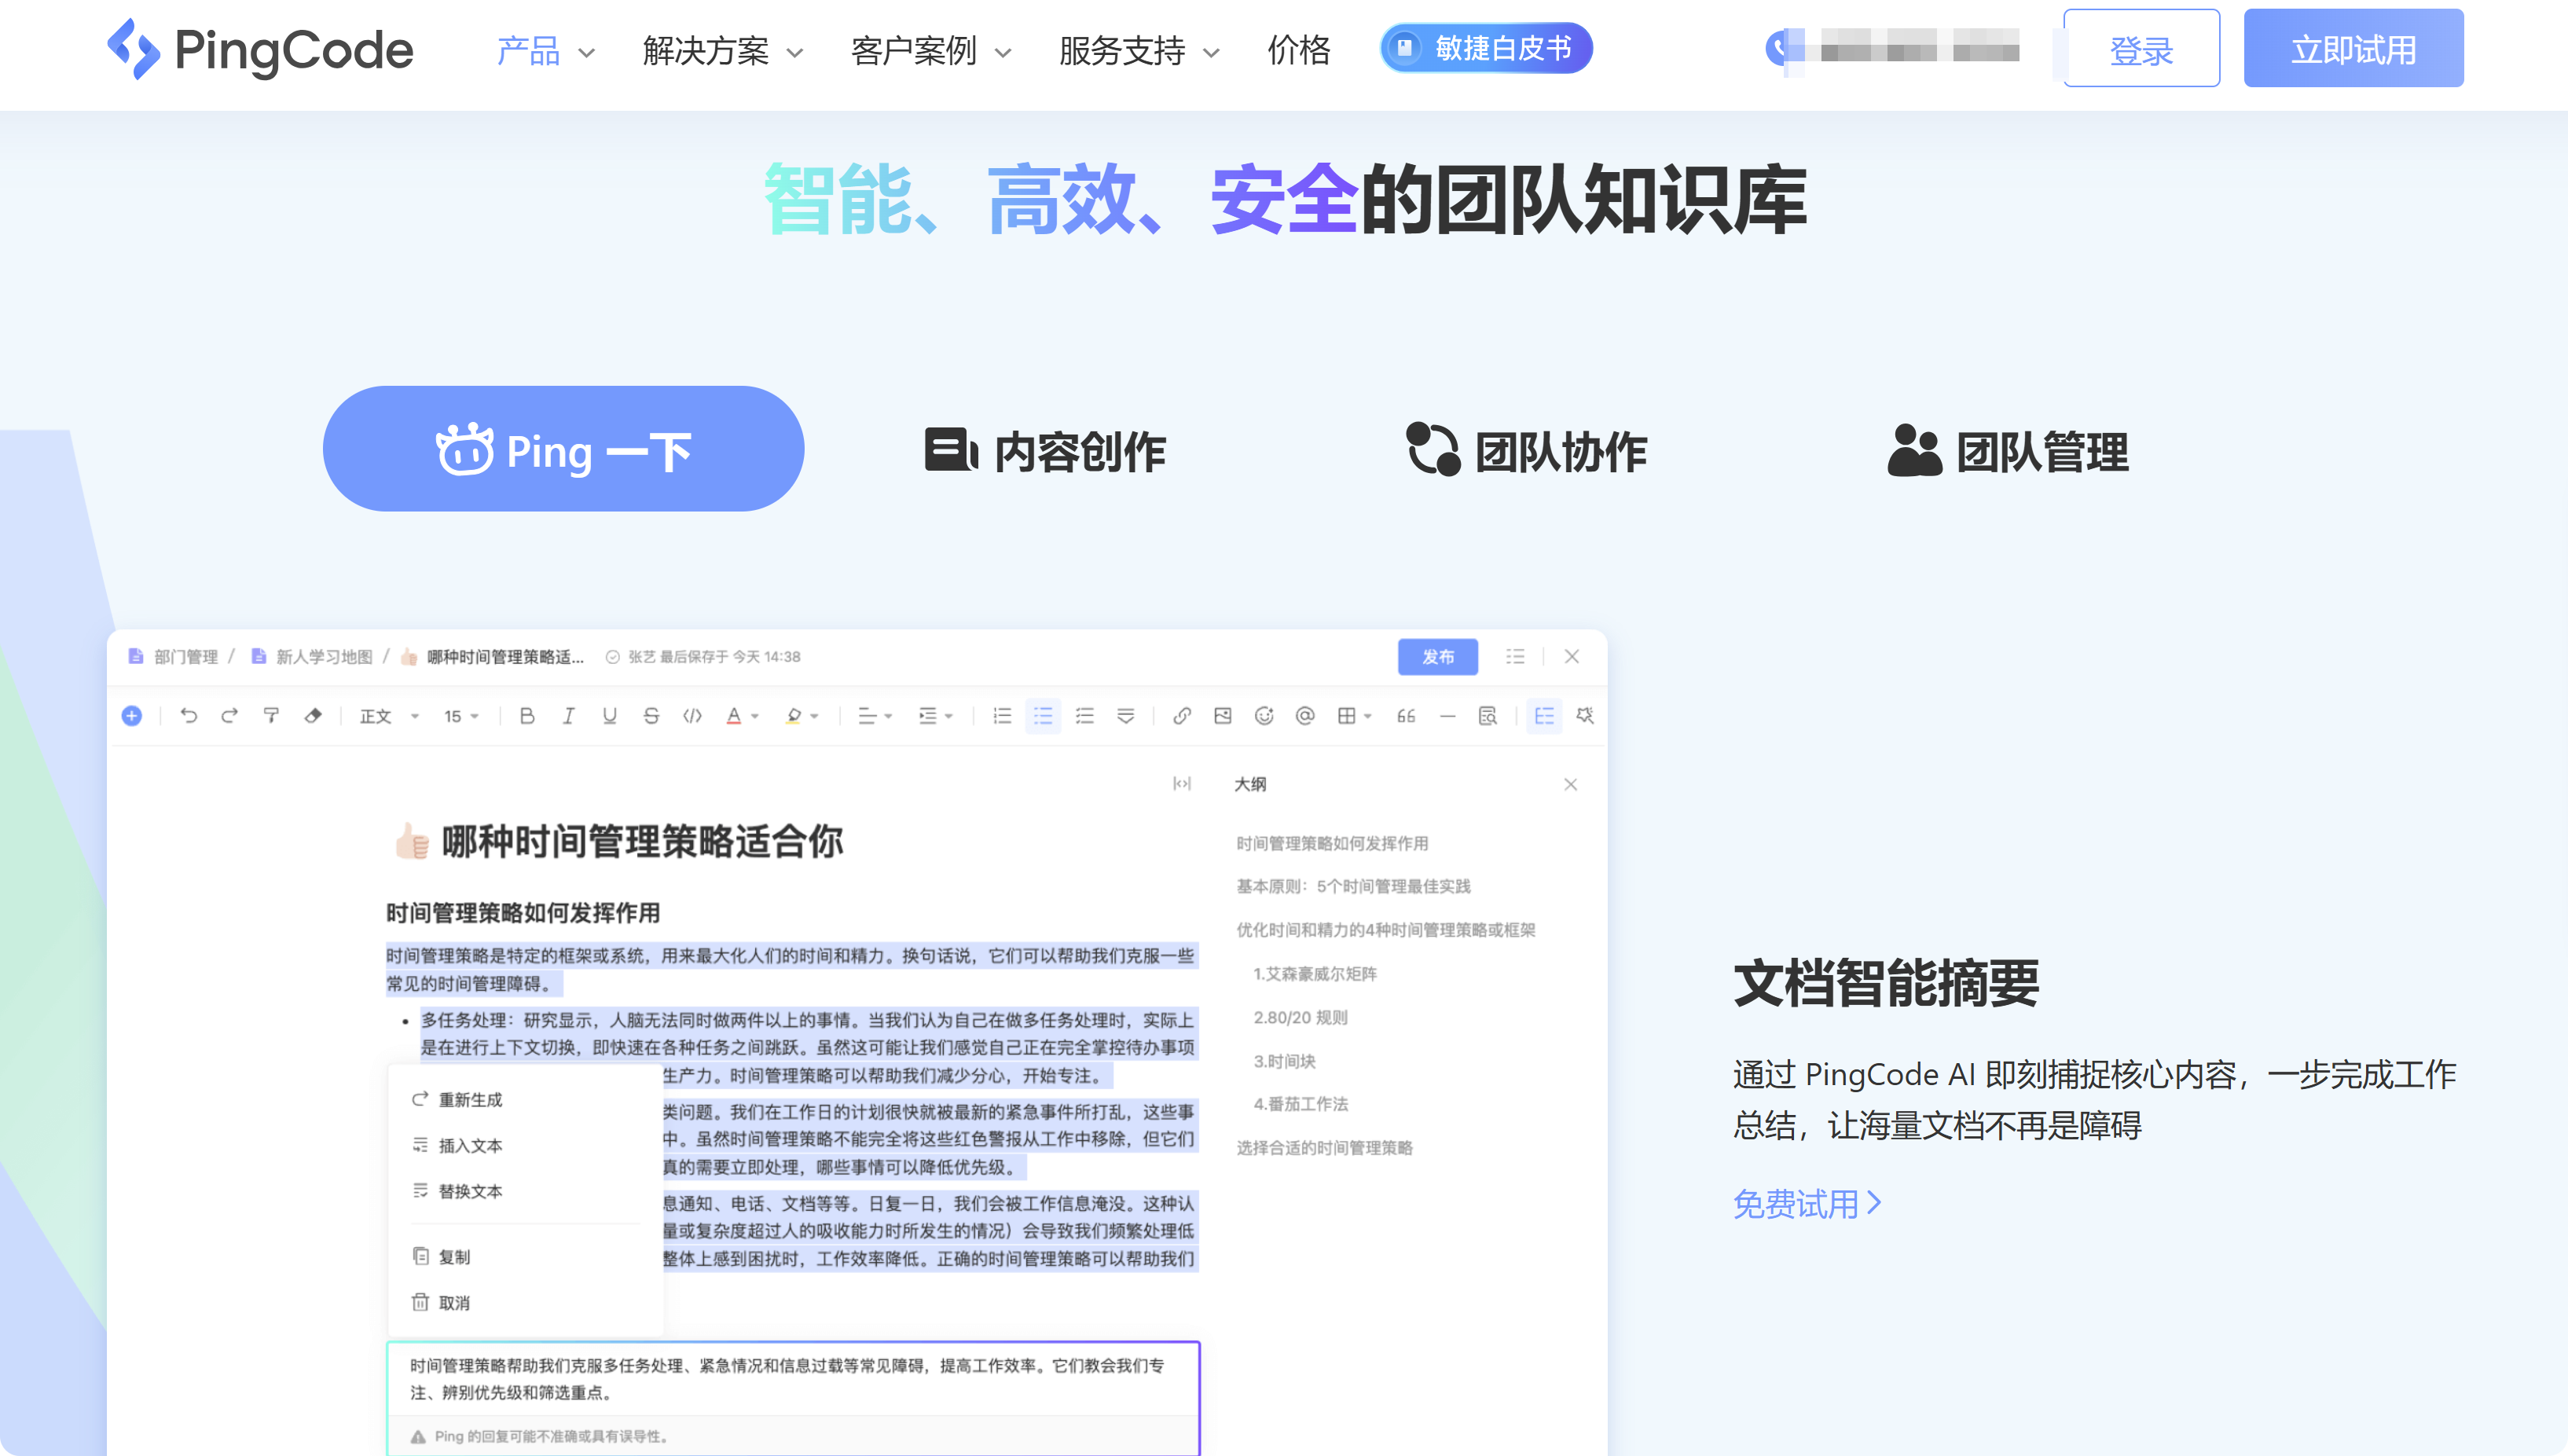
Task: Open the text highlight color picker
Action: (800, 716)
